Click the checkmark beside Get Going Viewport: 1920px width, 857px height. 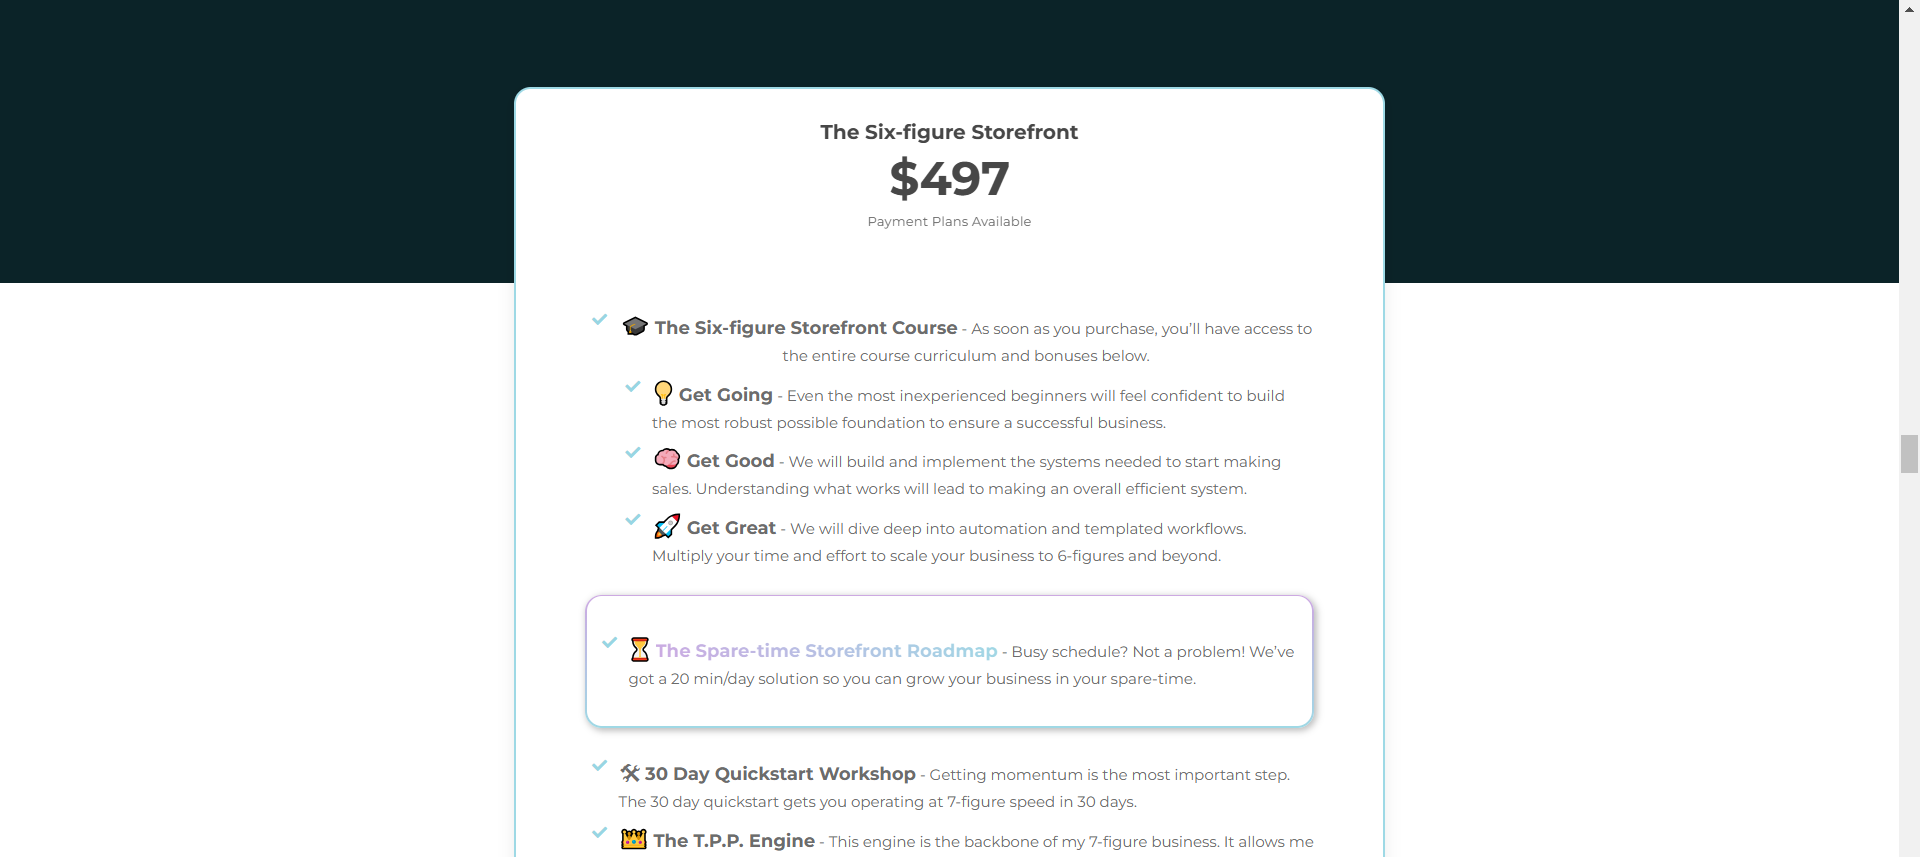coord(633,386)
